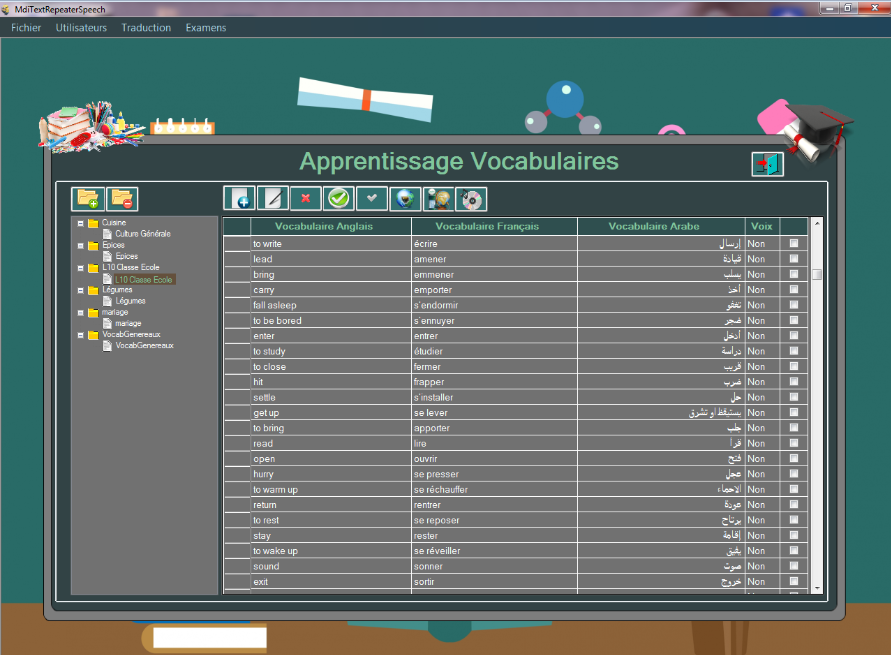Click the red X delete icon
Image resolution: width=891 pixels, height=655 pixels.
point(306,198)
